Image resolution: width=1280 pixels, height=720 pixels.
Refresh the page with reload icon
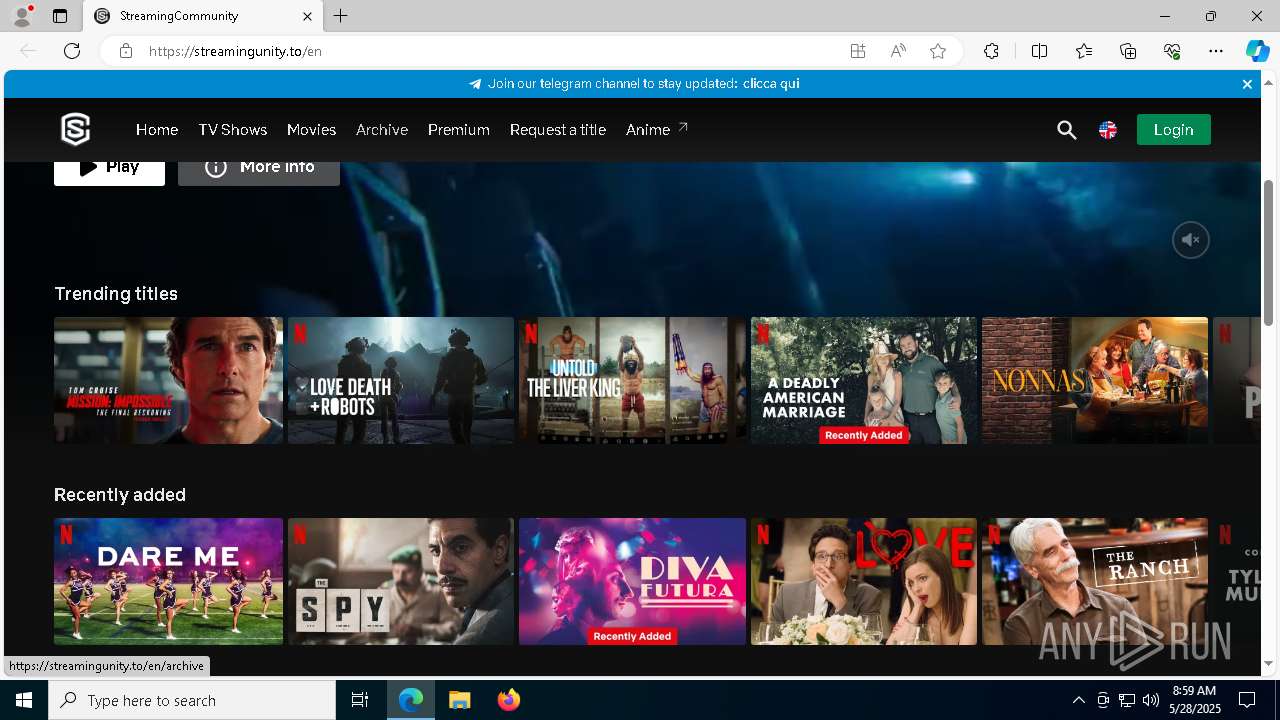[x=72, y=51]
